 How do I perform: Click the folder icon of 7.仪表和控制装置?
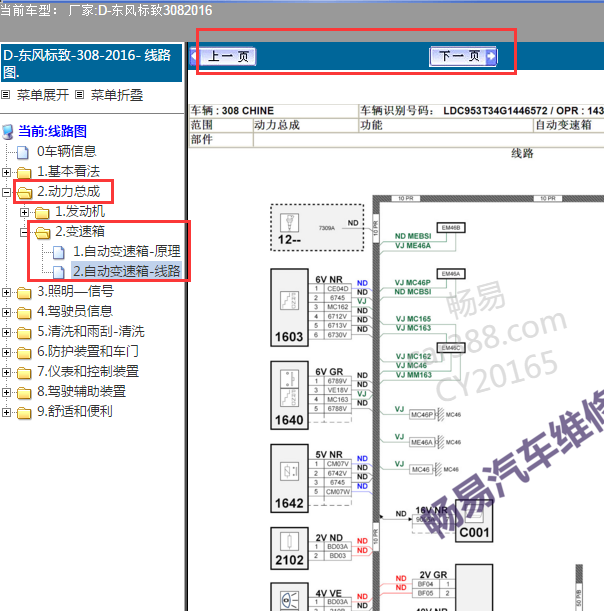point(24,373)
